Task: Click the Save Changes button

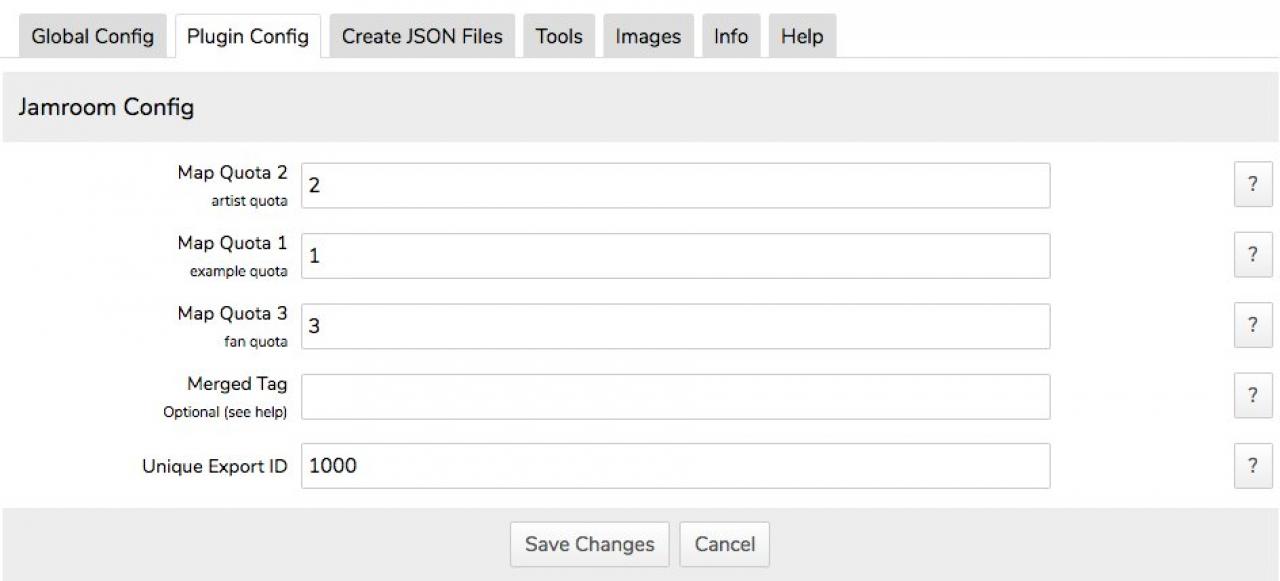Action: coord(590,544)
